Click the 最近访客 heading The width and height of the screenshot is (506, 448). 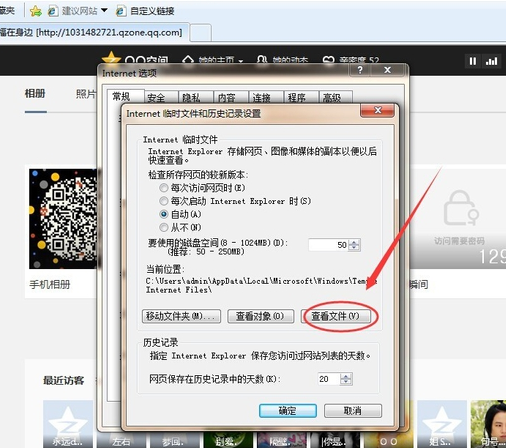tap(63, 380)
